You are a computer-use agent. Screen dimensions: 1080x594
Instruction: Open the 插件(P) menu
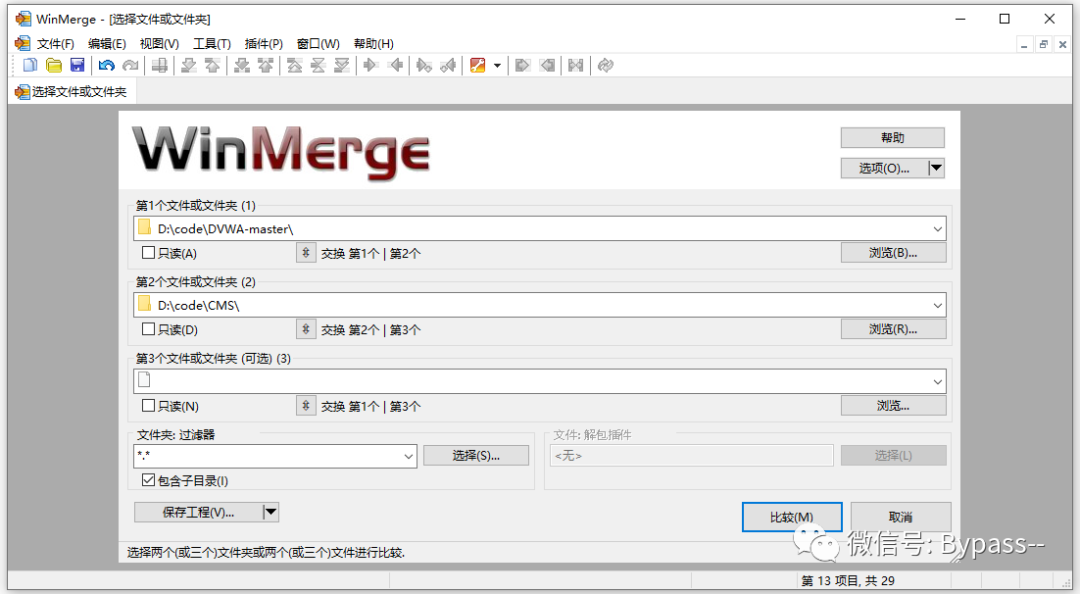pyautogui.click(x=264, y=44)
